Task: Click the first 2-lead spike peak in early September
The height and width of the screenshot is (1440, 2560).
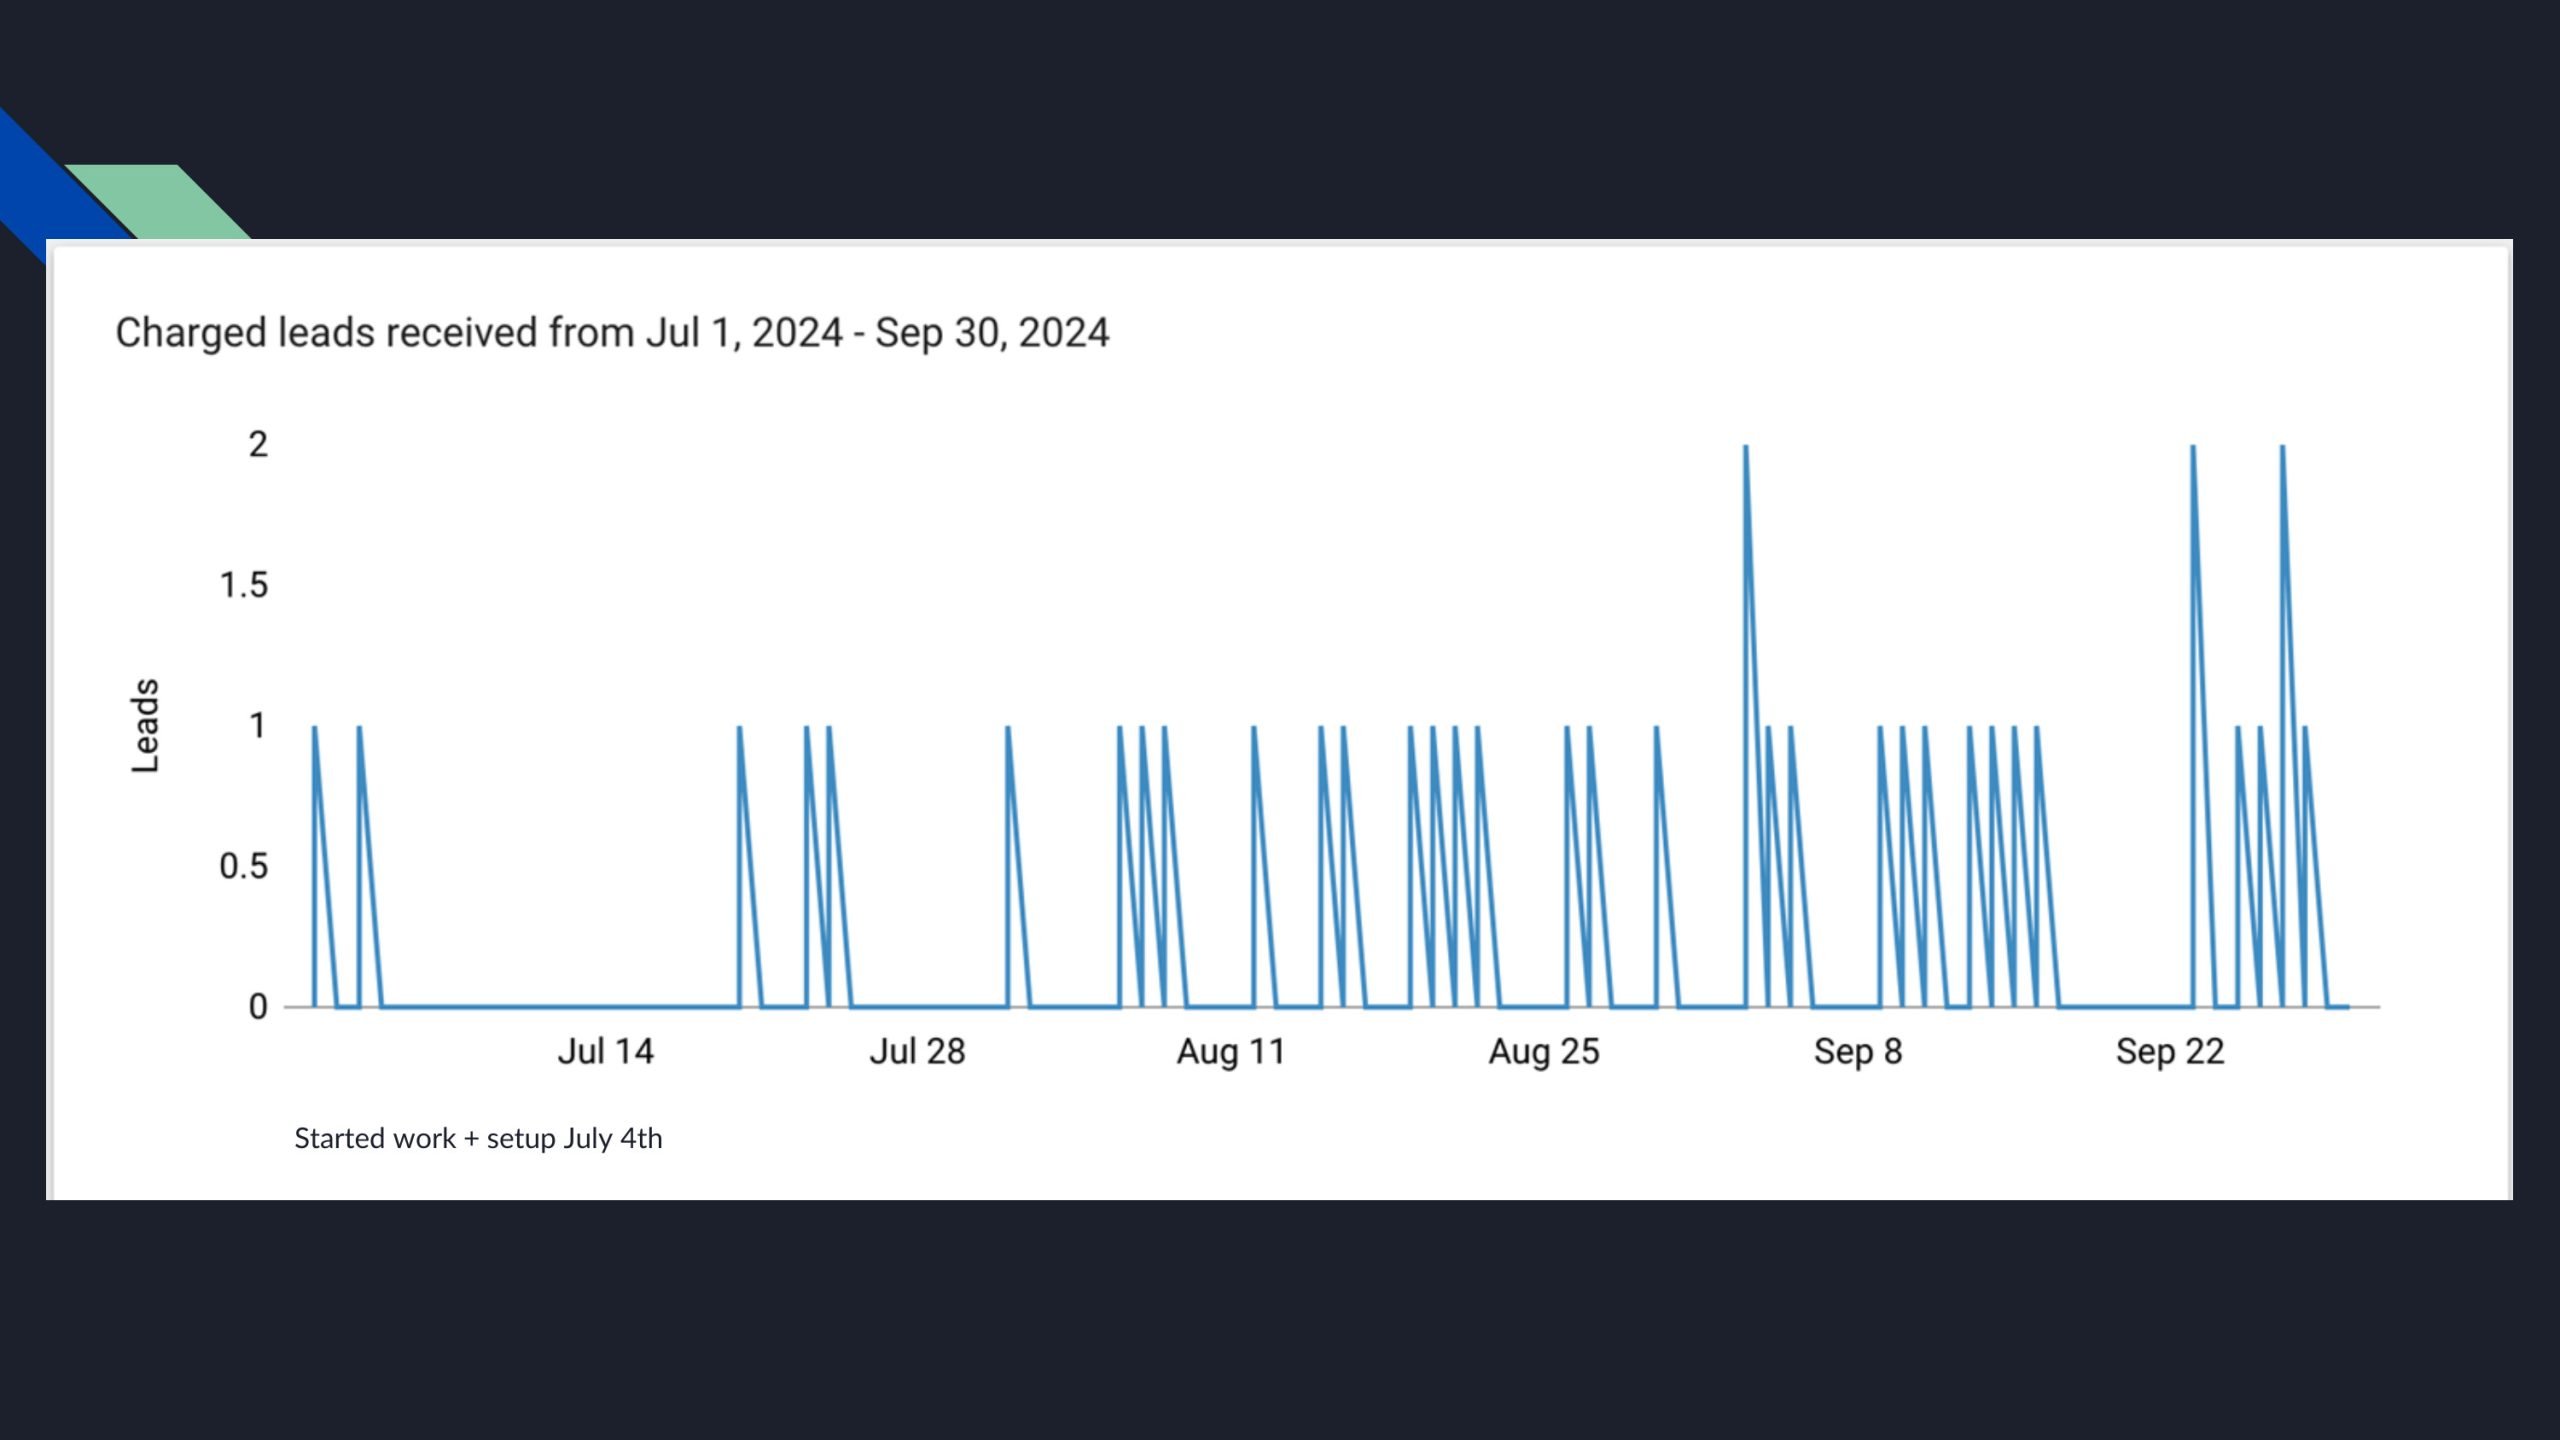Action: tap(1746, 448)
